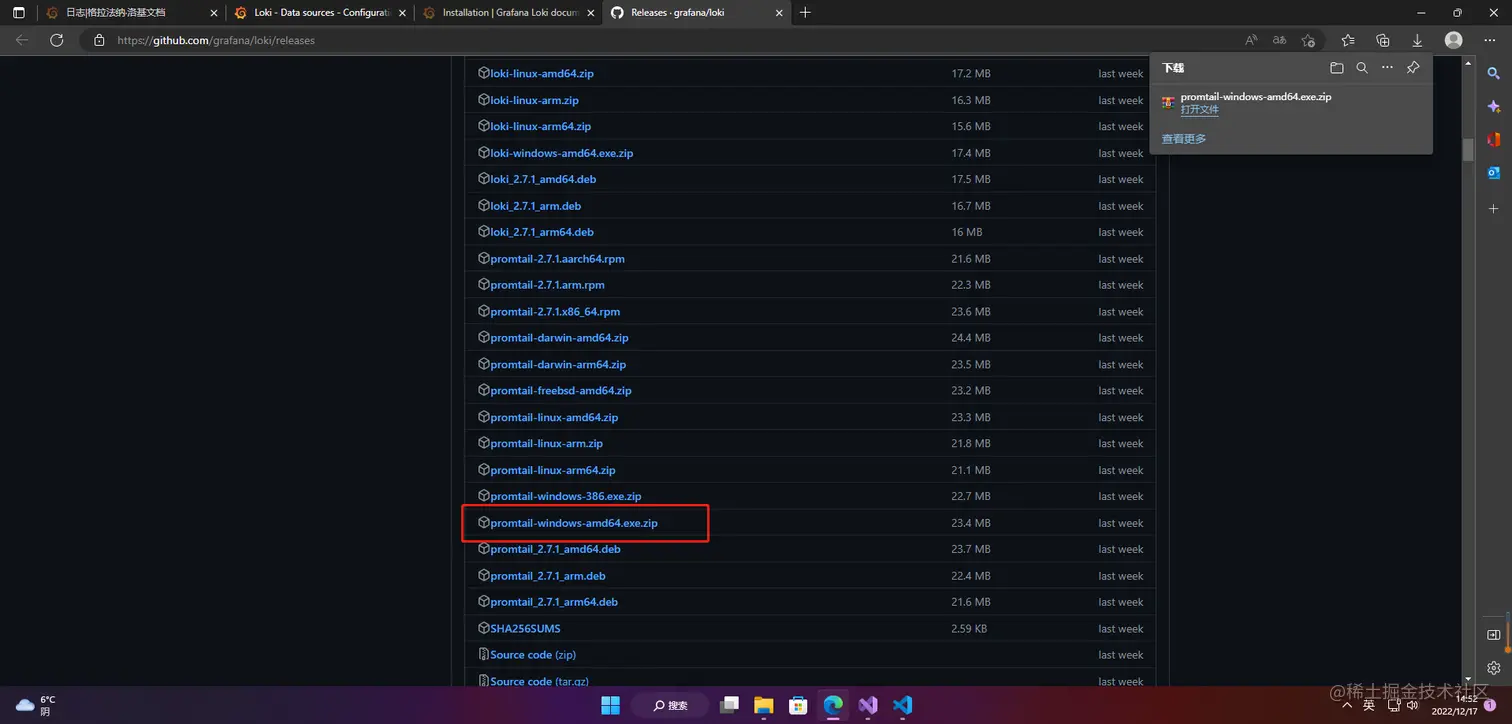Click the downloads toolbar icon
Screen dimensions: 1512x724
[x=1417, y=40]
